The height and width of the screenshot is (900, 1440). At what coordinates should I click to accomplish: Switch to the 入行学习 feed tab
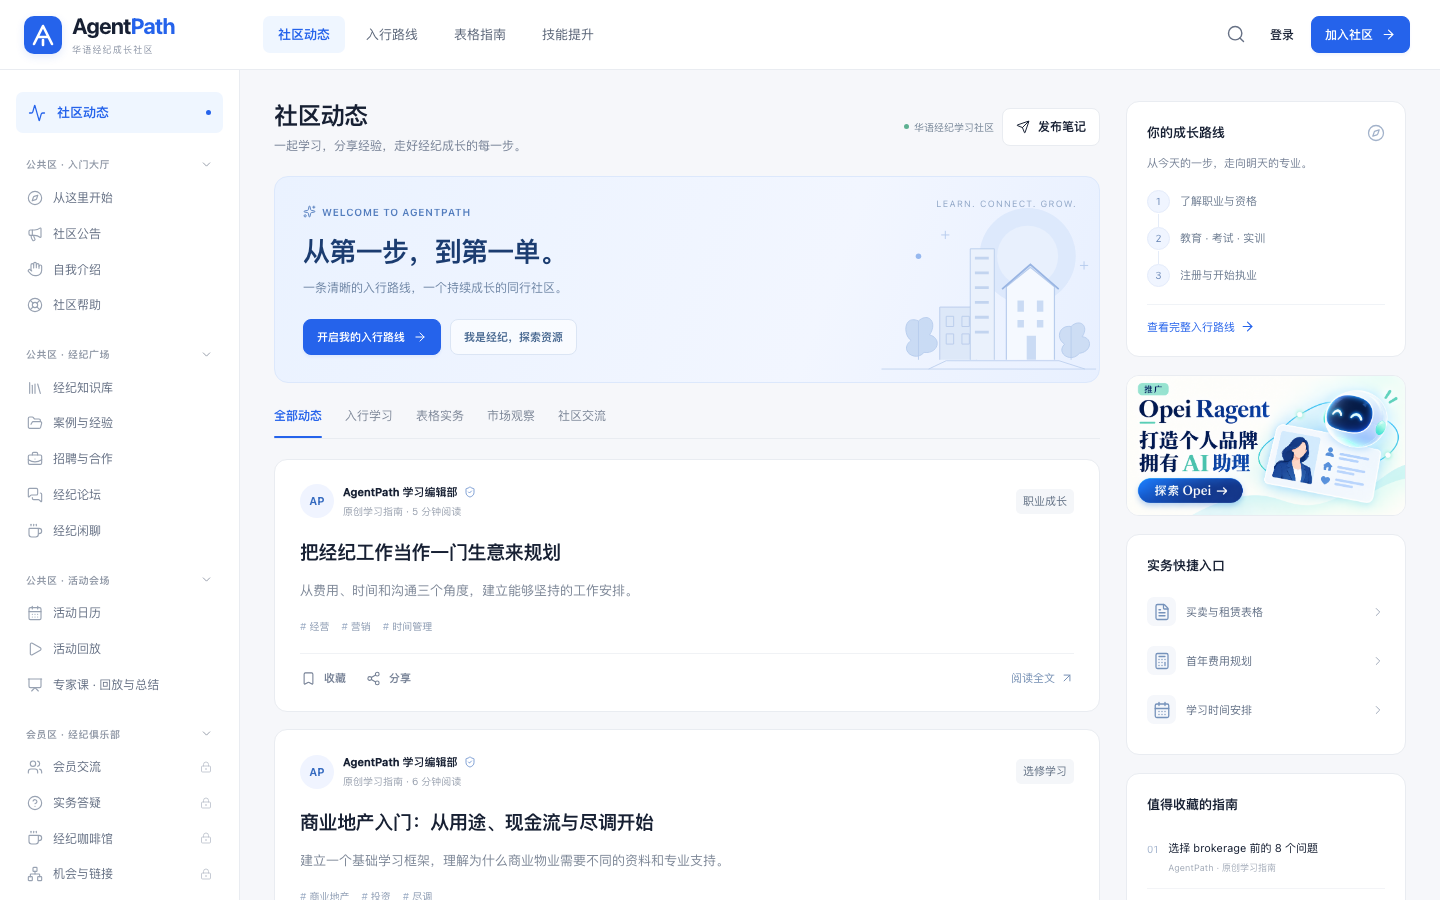click(369, 416)
